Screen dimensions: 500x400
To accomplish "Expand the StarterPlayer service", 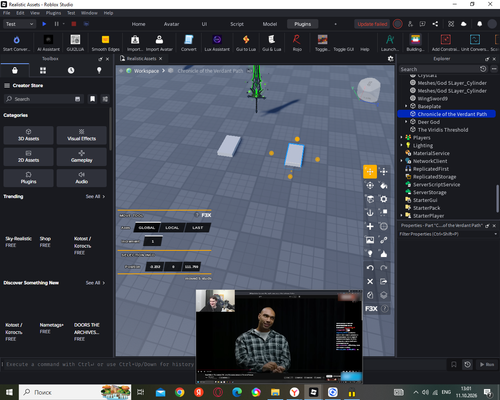I will point(401,216).
